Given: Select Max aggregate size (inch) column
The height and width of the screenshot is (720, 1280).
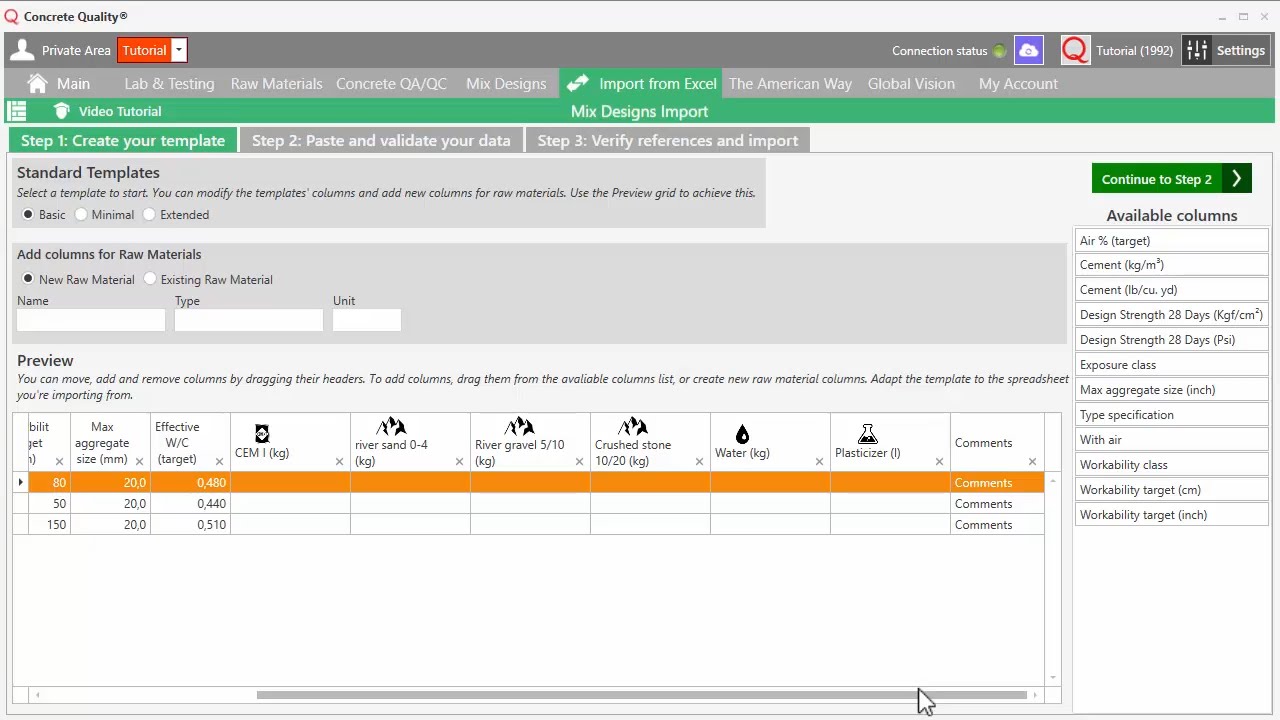Looking at the screenshot, I should click(1171, 390).
